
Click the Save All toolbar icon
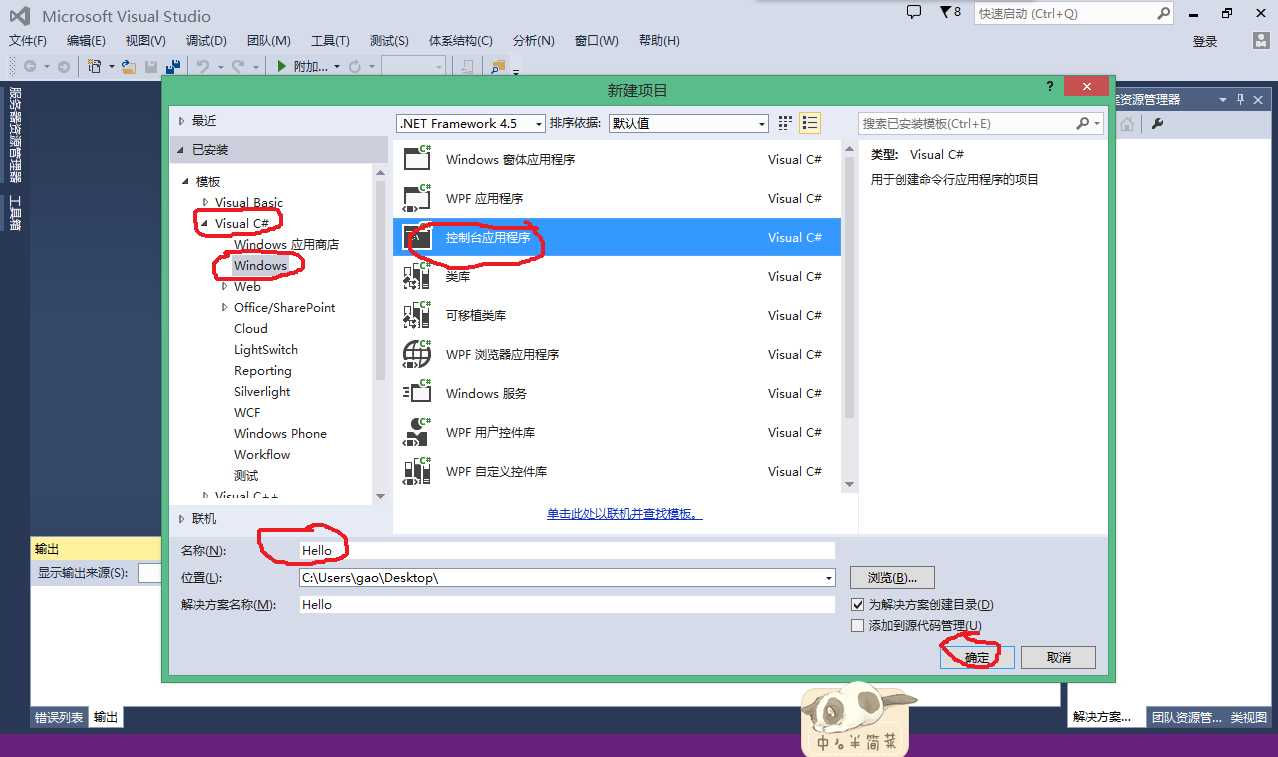pos(171,66)
